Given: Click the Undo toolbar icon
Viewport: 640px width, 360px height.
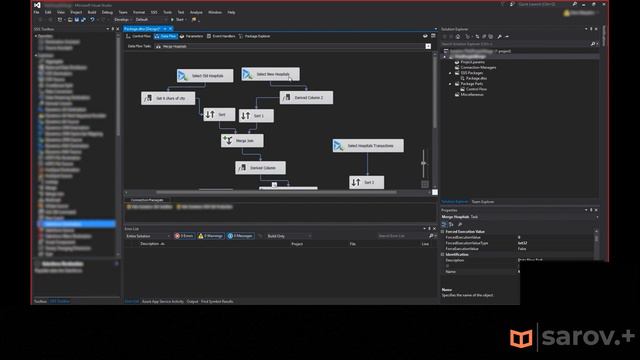Looking at the screenshot, I should pos(92,20).
